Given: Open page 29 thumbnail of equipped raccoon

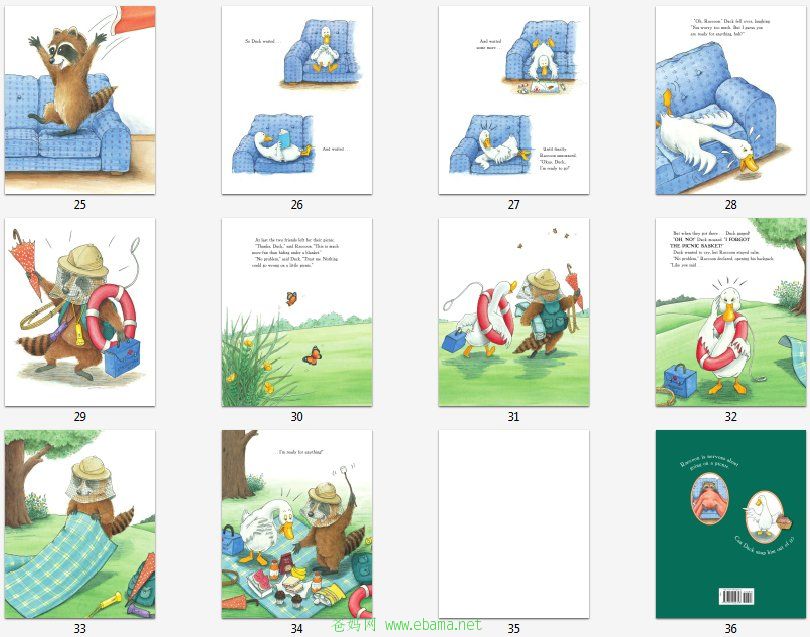Looking at the screenshot, I should (80, 312).
